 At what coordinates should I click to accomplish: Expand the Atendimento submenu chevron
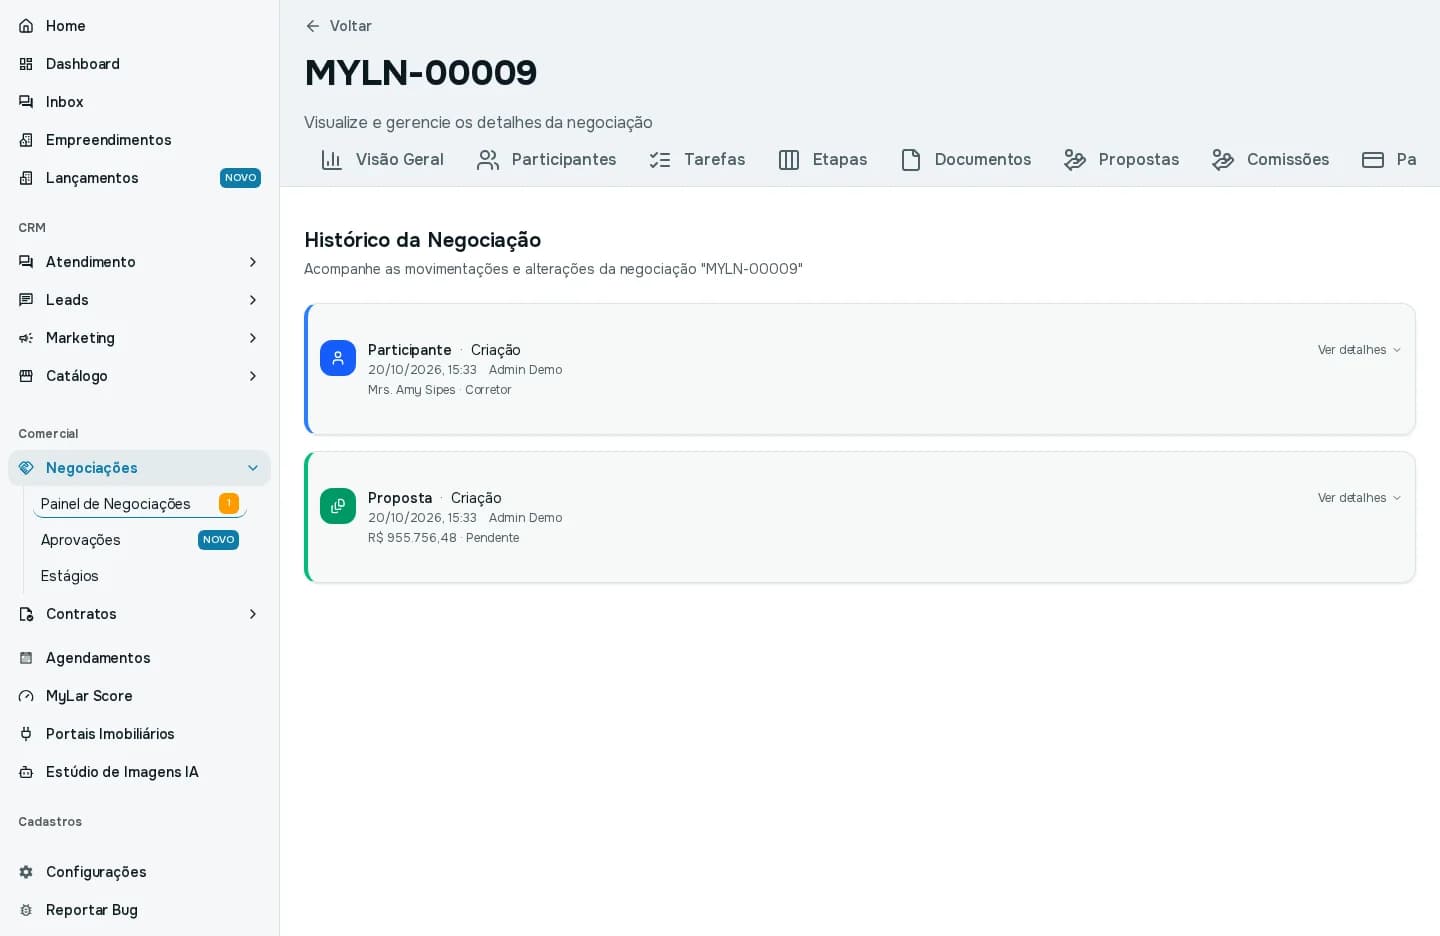click(x=253, y=262)
